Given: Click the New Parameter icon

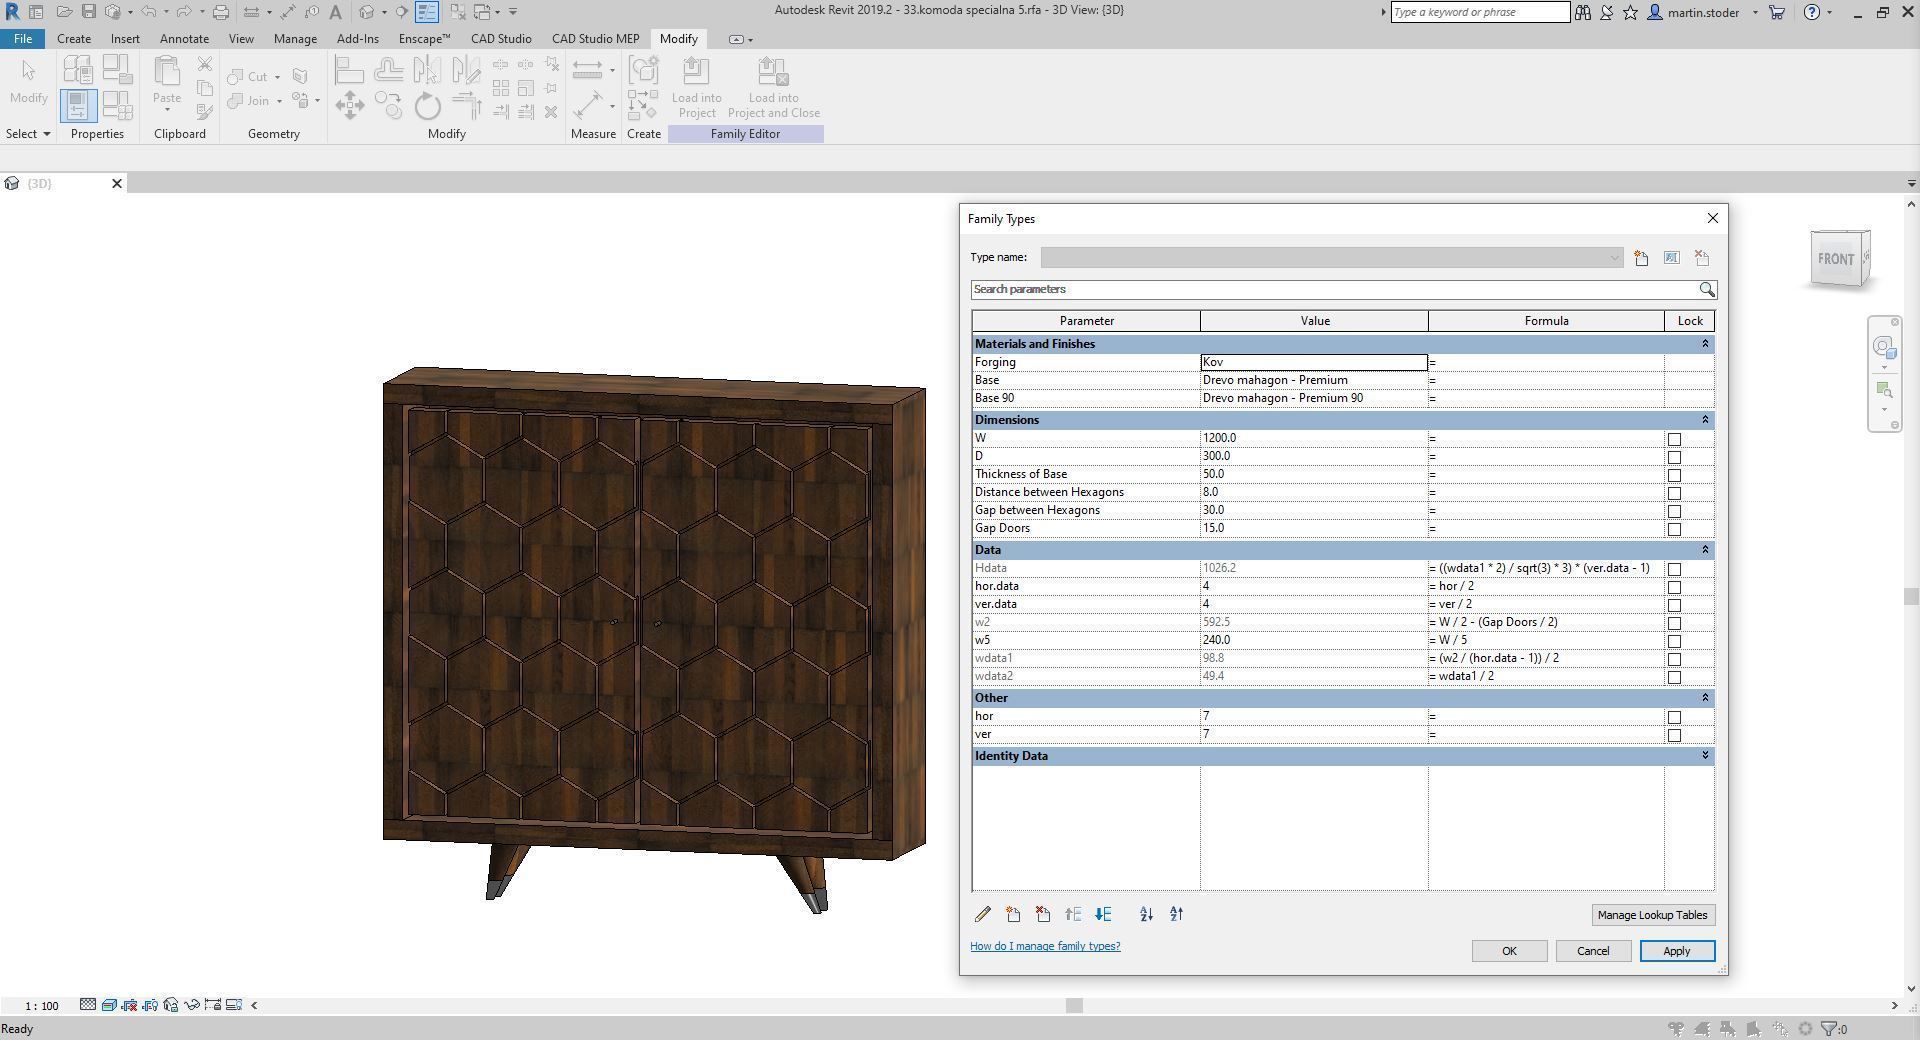Looking at the screenshot, I should pyautogui.click(x=1012, y=914).
